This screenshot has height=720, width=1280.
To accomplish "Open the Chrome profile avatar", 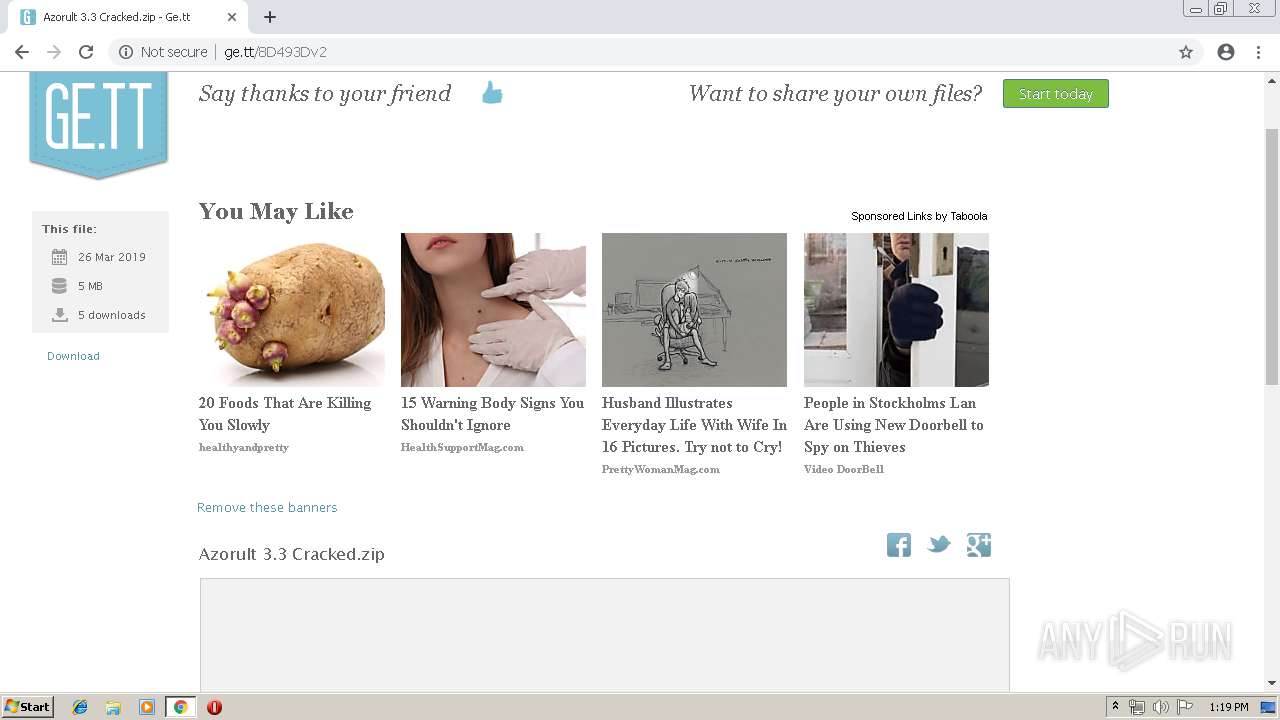I will tap(1226, 52).
